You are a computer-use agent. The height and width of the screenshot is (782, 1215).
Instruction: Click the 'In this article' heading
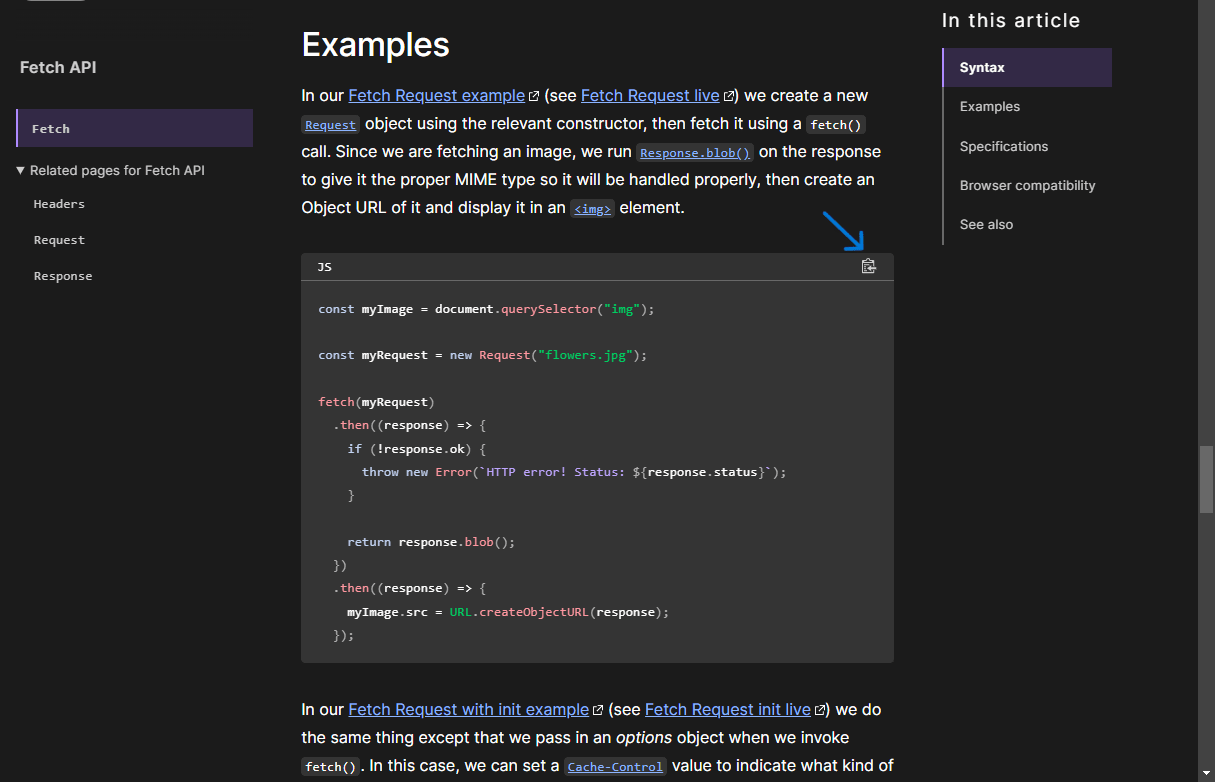[1011, 21]
